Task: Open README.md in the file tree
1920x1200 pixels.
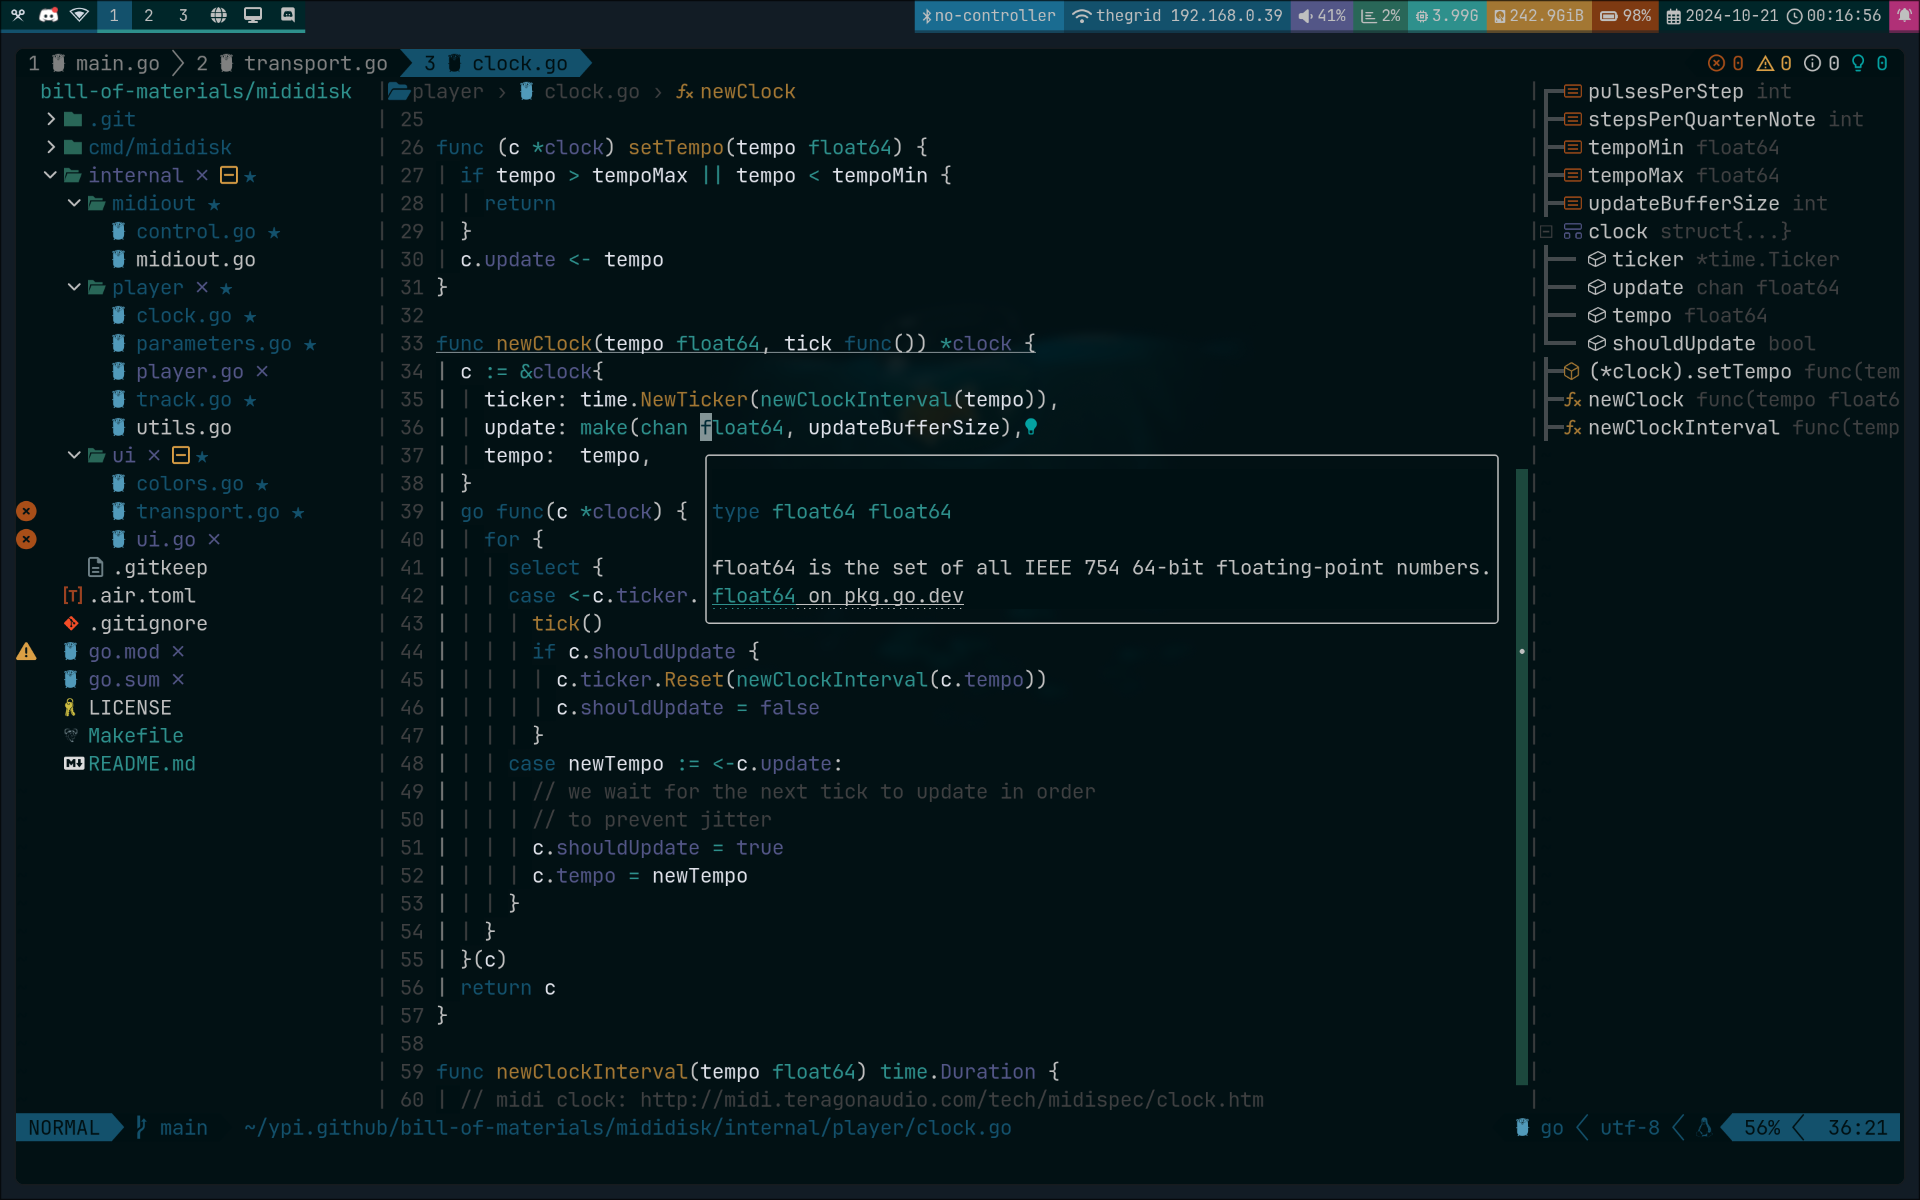Action: 141,764
